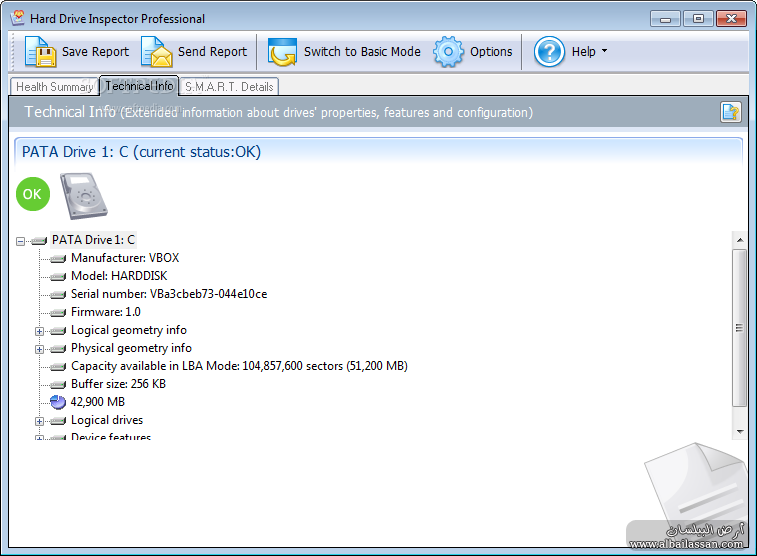Click the app icon in the title bar

tap(18, 18)
